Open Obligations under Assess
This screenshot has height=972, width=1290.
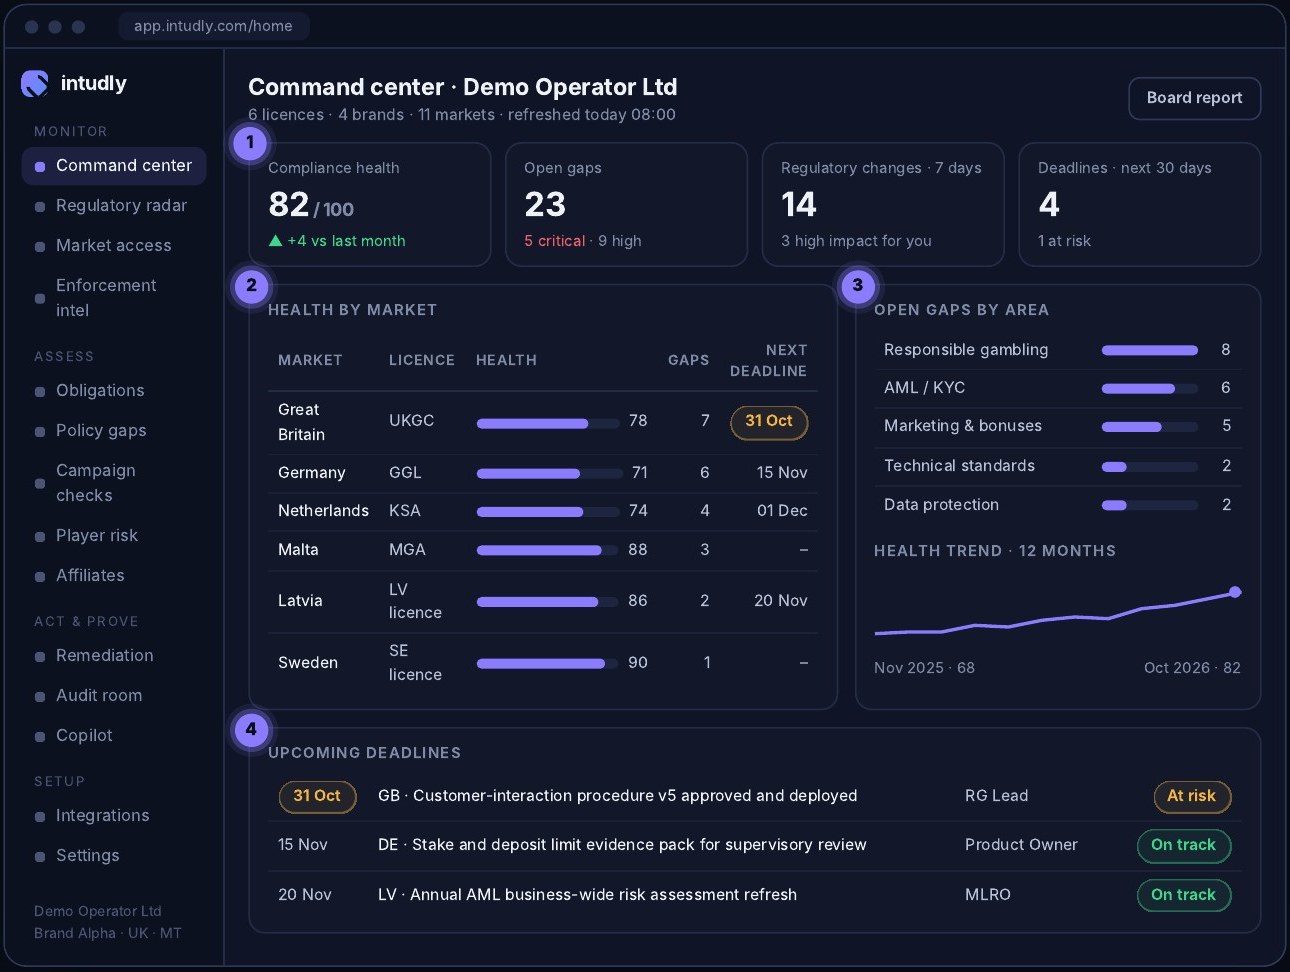114,391
